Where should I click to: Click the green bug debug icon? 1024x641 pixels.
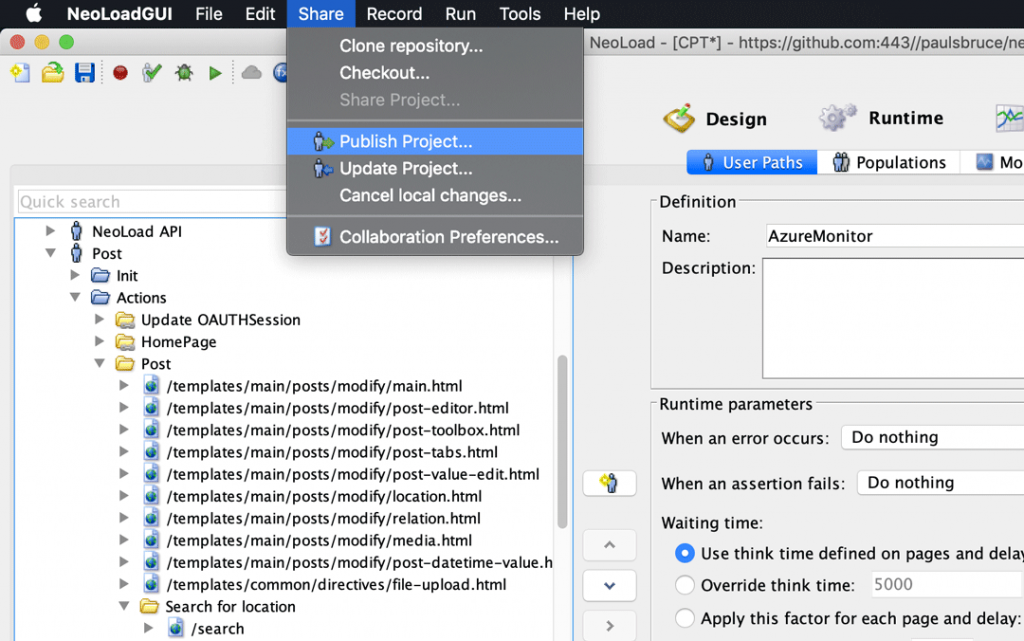[x=184, y=72]
